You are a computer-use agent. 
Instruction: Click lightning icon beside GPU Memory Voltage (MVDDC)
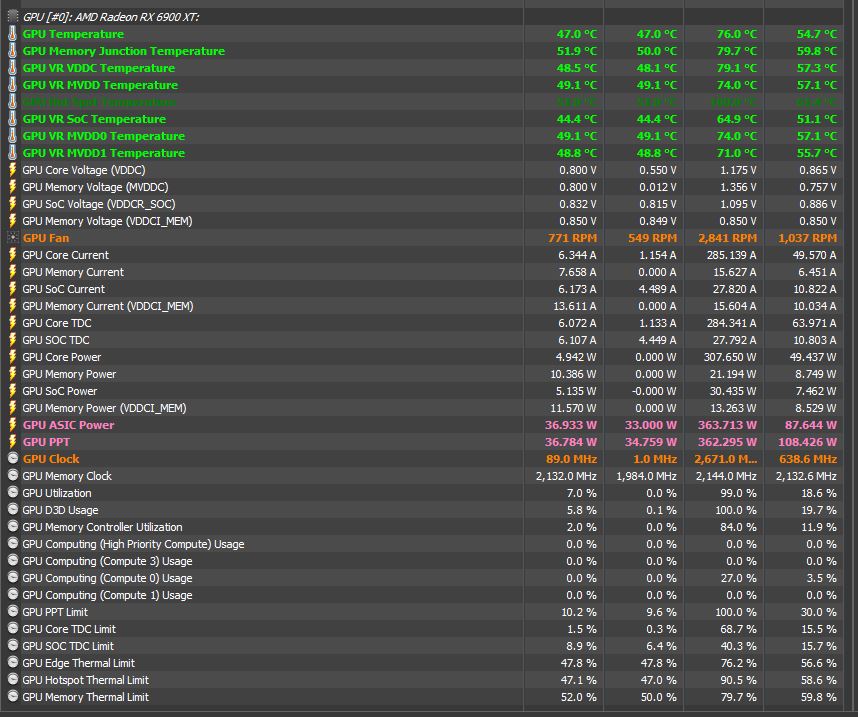pos(13,187)
